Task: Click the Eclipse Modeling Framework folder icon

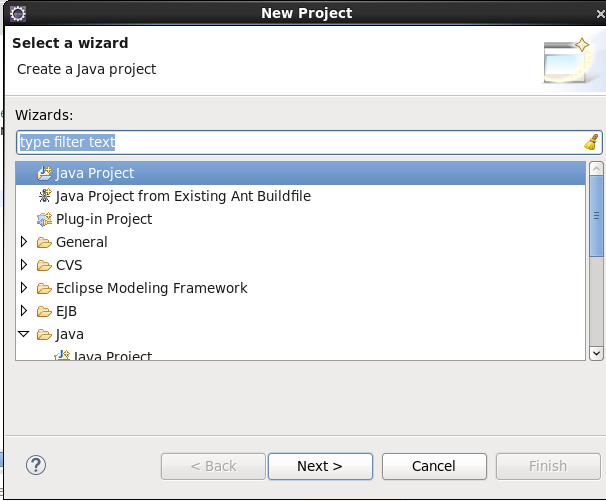Action: point(44,288)
